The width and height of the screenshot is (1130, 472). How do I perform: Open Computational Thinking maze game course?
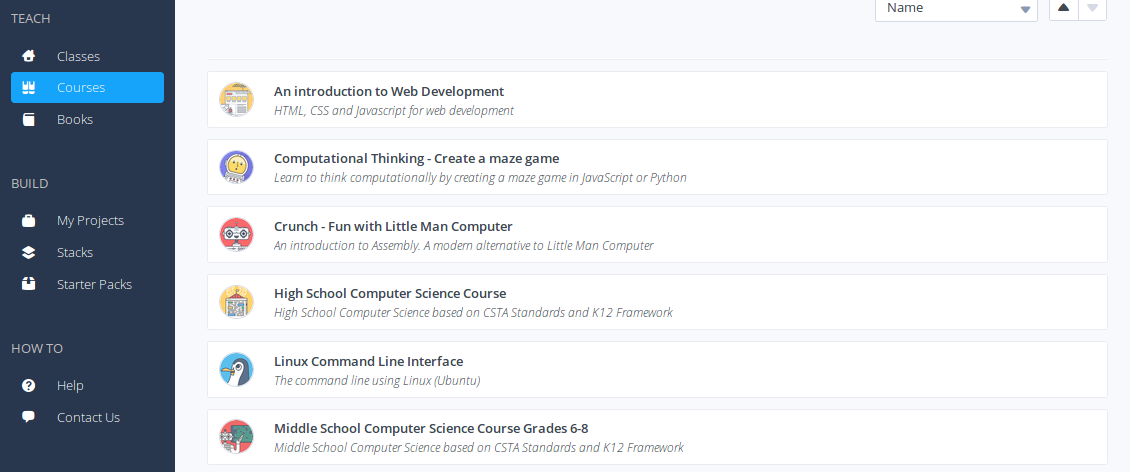pos(657,166)
